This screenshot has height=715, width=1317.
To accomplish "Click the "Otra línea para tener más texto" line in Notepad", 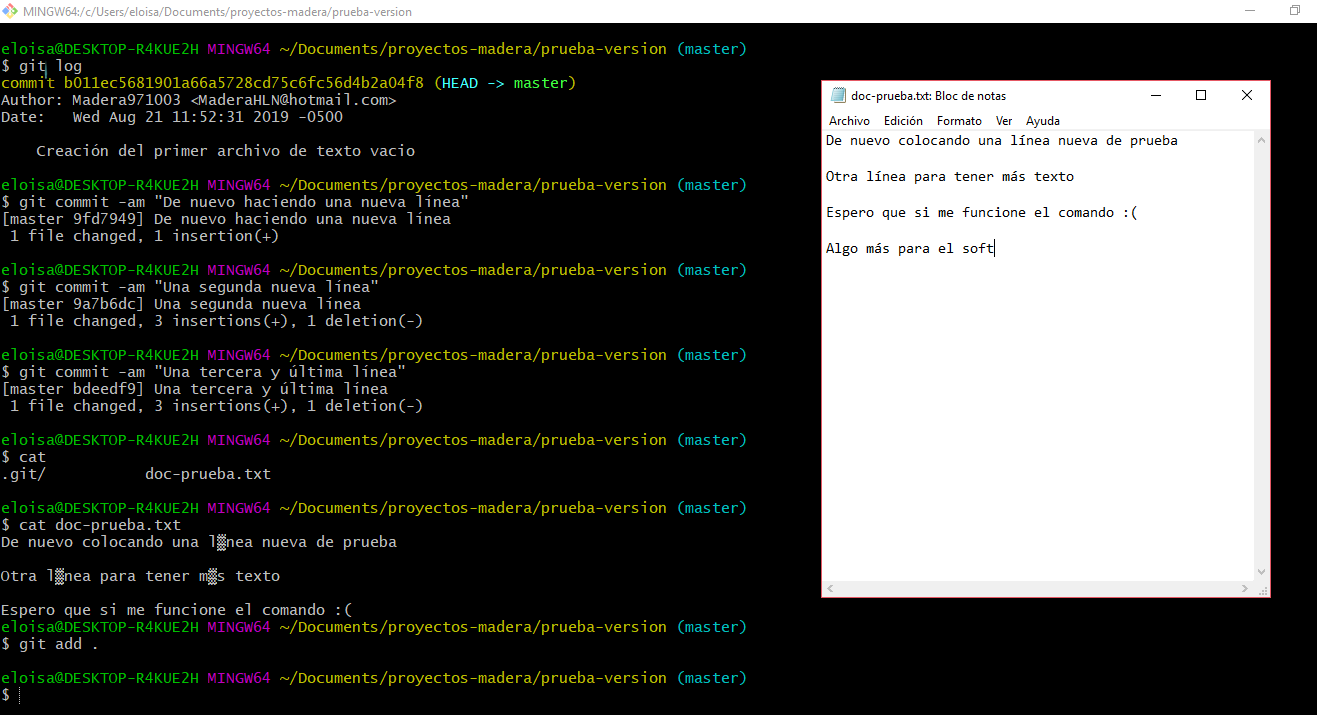I will pyautogui.click(x=949, y=177).
